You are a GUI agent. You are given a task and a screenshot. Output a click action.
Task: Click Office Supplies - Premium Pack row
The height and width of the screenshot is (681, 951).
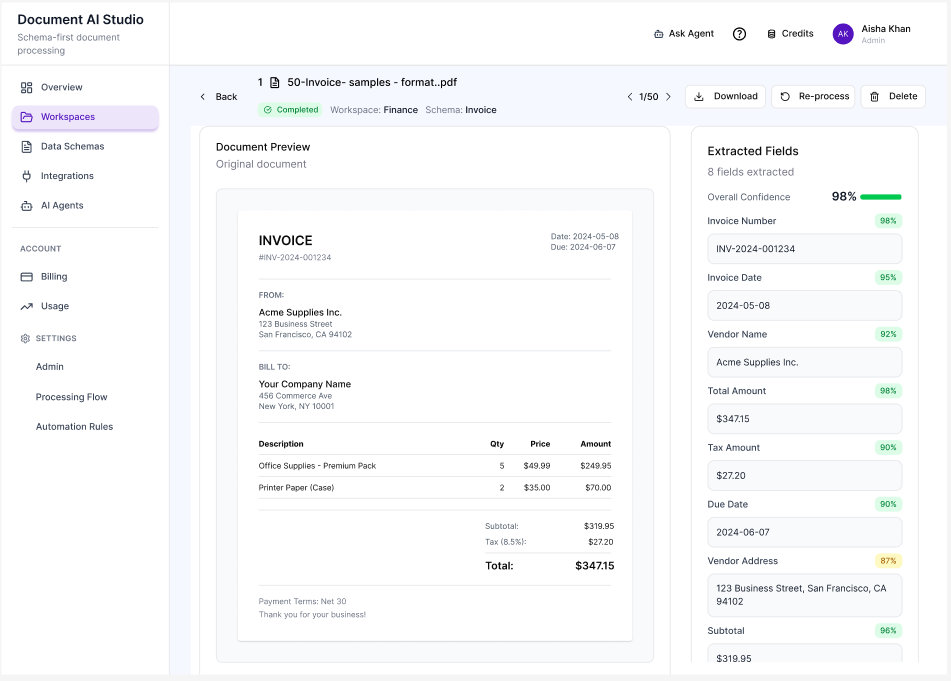click(435, 466)
